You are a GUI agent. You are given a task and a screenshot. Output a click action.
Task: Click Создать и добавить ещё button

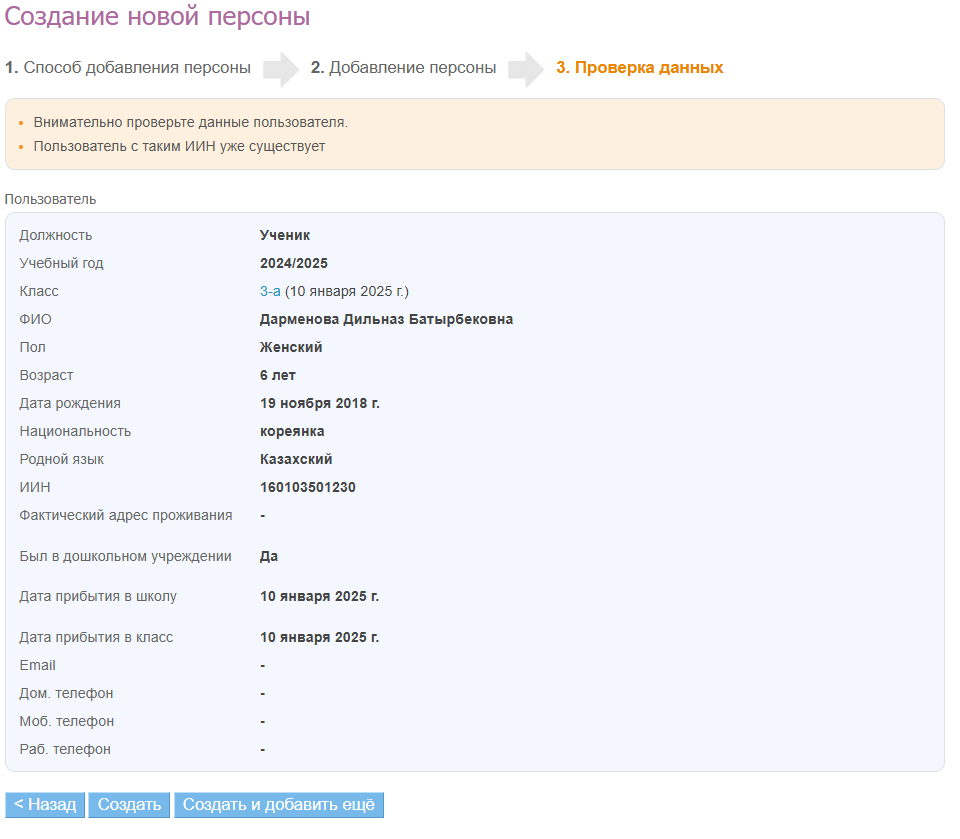[x=278, y=805]
